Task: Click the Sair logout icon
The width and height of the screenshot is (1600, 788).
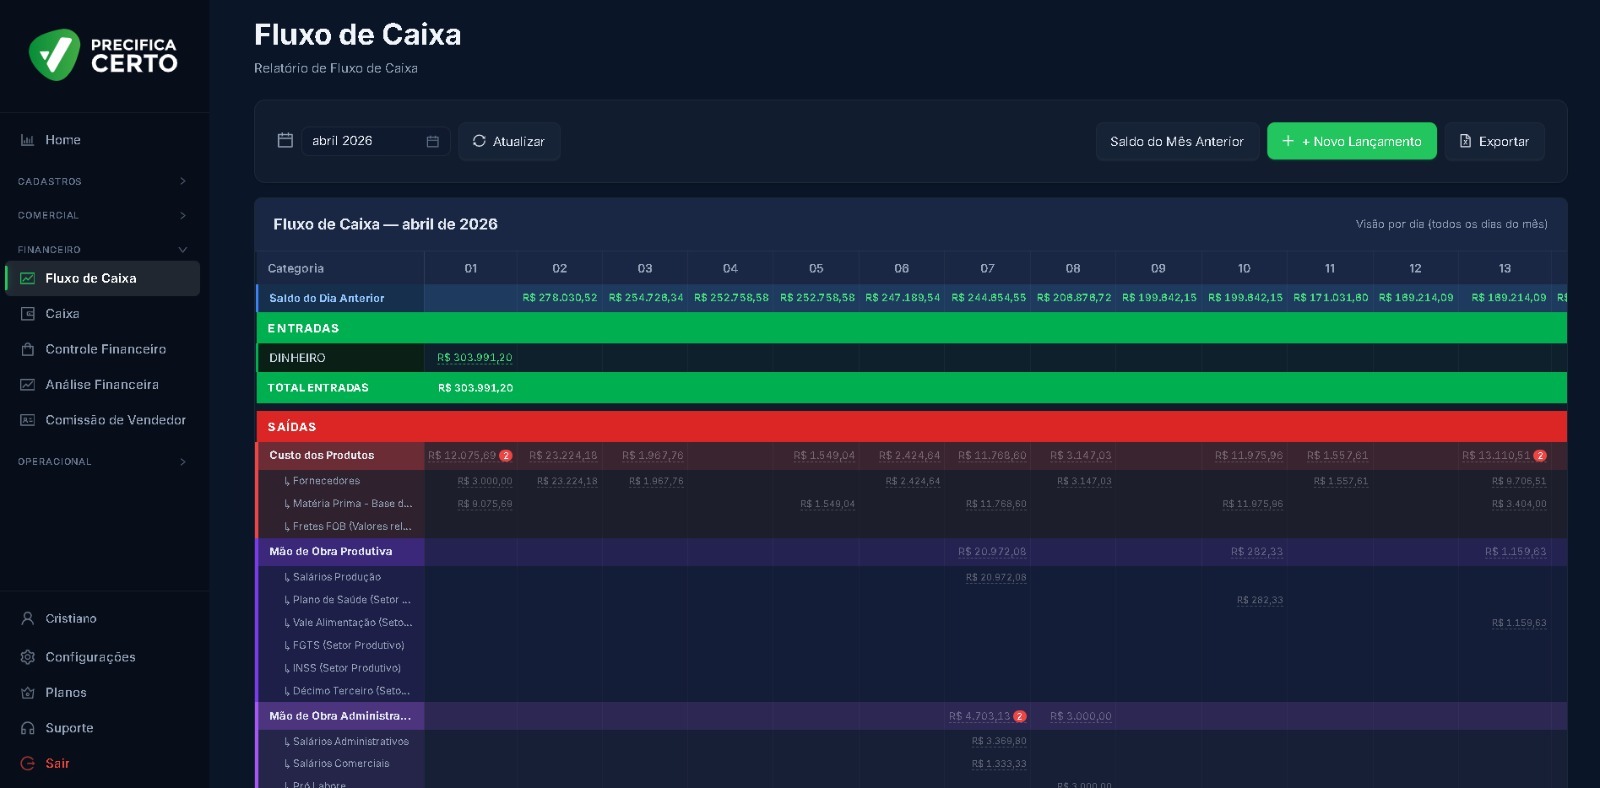Action: coord(27,764)
